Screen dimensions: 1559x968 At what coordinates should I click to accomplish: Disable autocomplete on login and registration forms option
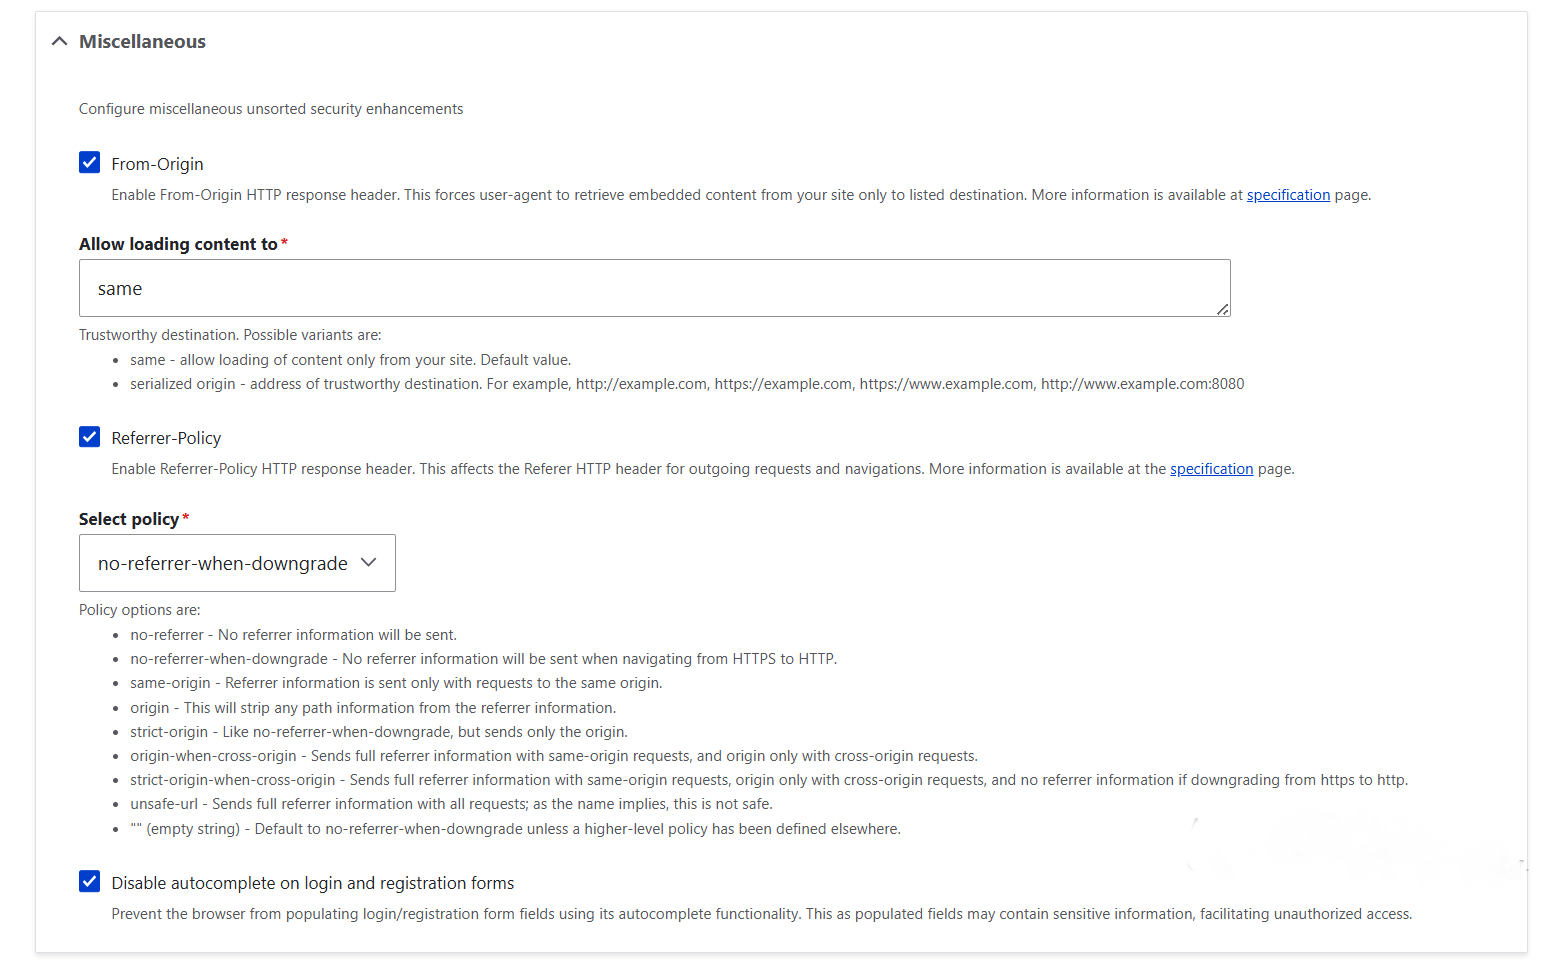coord(90,881)
